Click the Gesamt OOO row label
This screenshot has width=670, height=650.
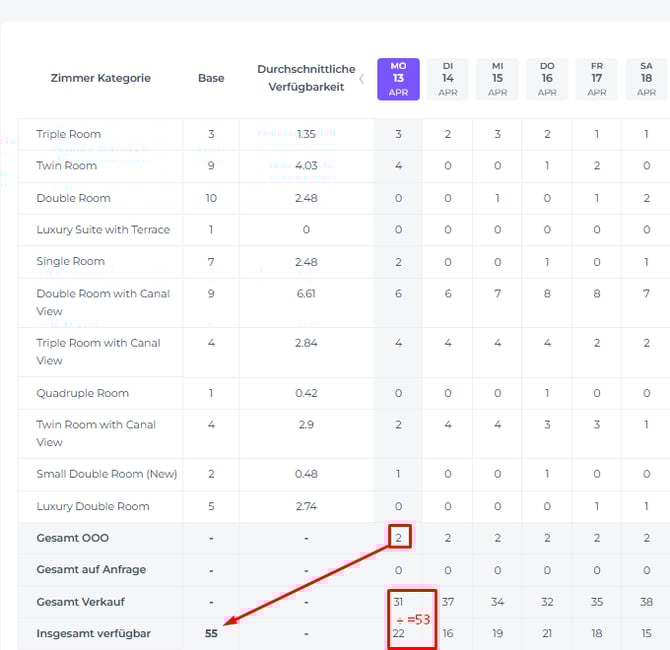tap(72, 538)
